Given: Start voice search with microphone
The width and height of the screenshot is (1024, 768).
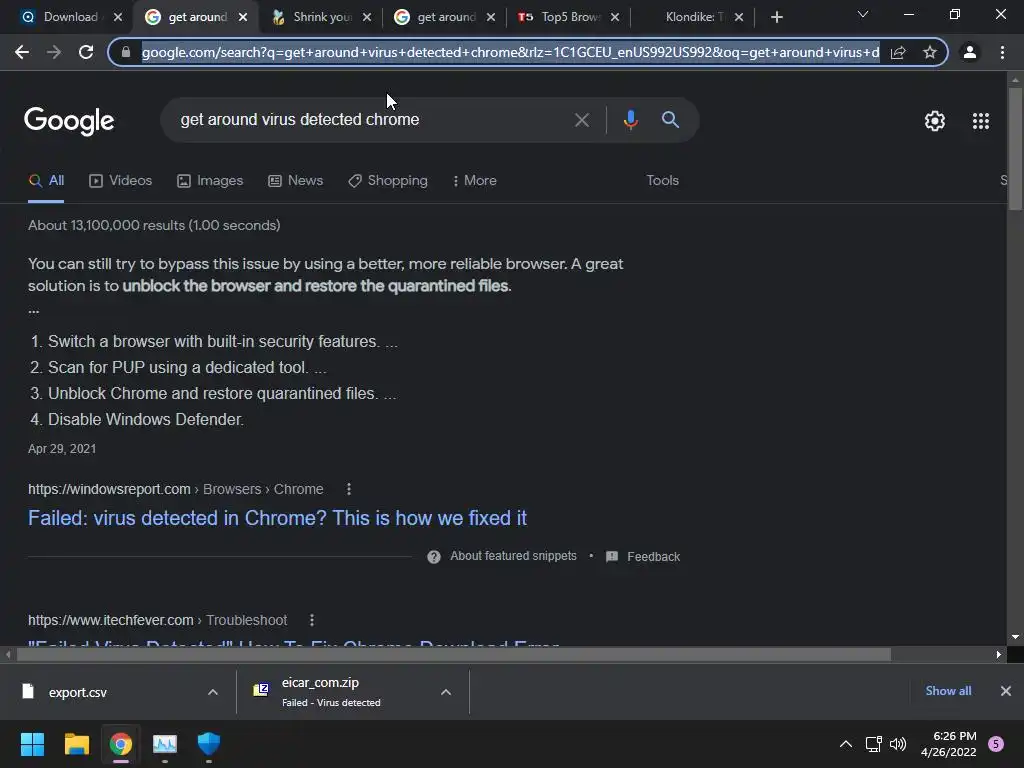Looking at the screenshot, I should pos(630,120).
